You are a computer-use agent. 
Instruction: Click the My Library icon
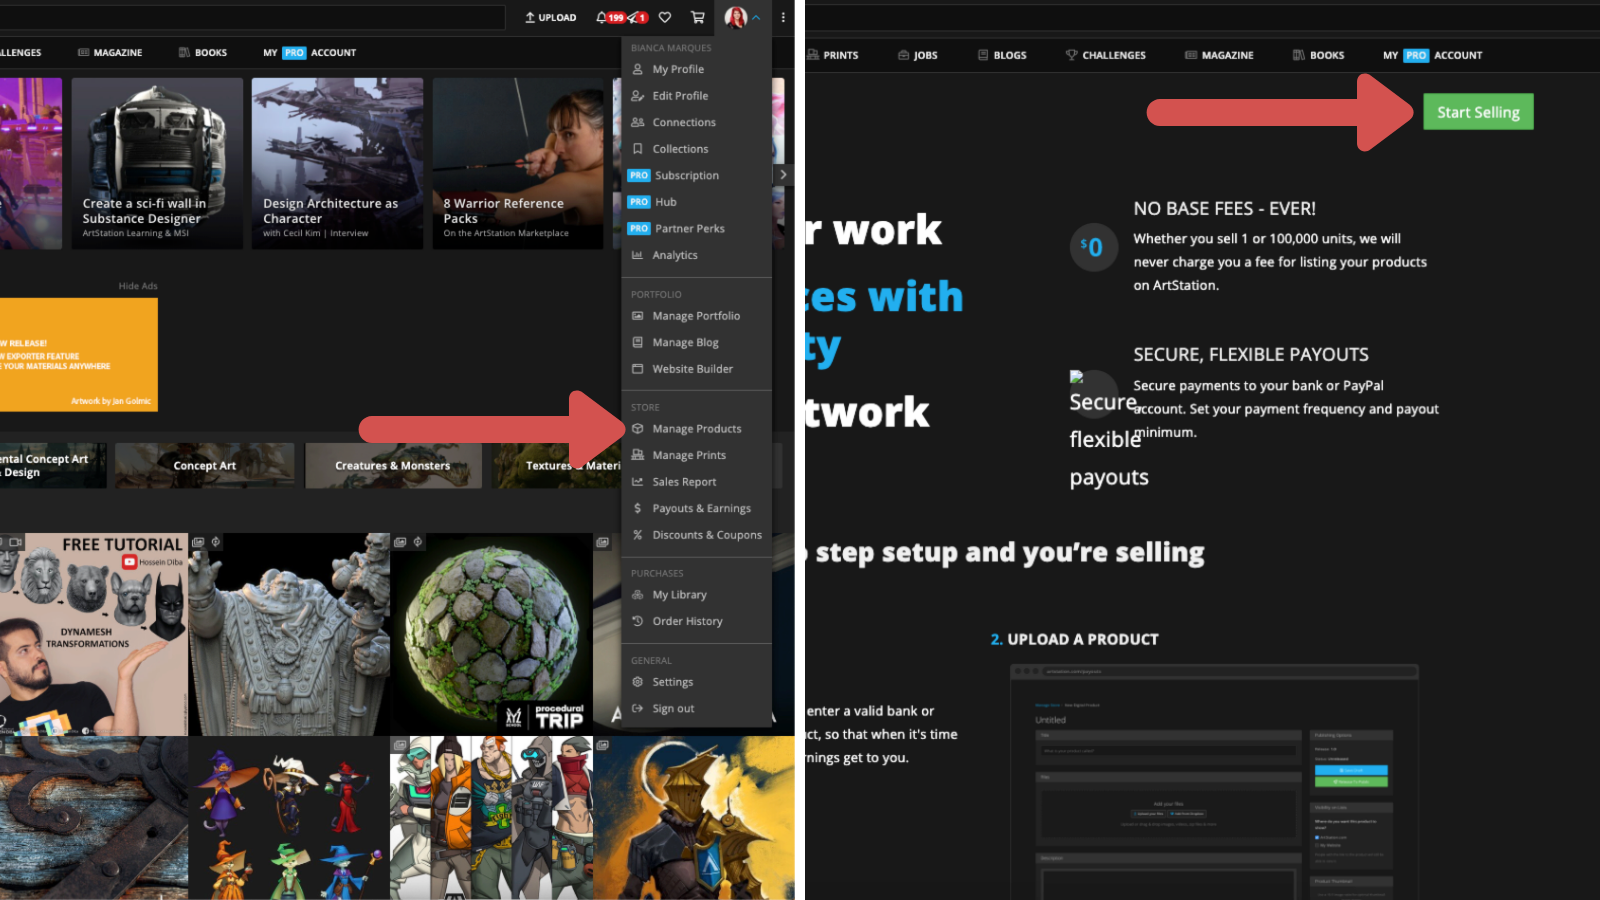637,595
